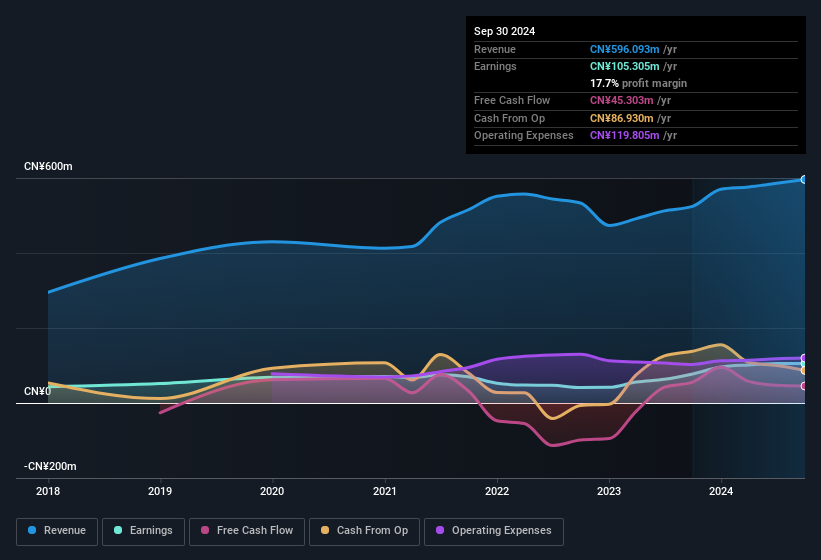Viewport: 821px width, 560px height.
Task: Click the teal Earnings legend dot
Action: tap(119, 530)
